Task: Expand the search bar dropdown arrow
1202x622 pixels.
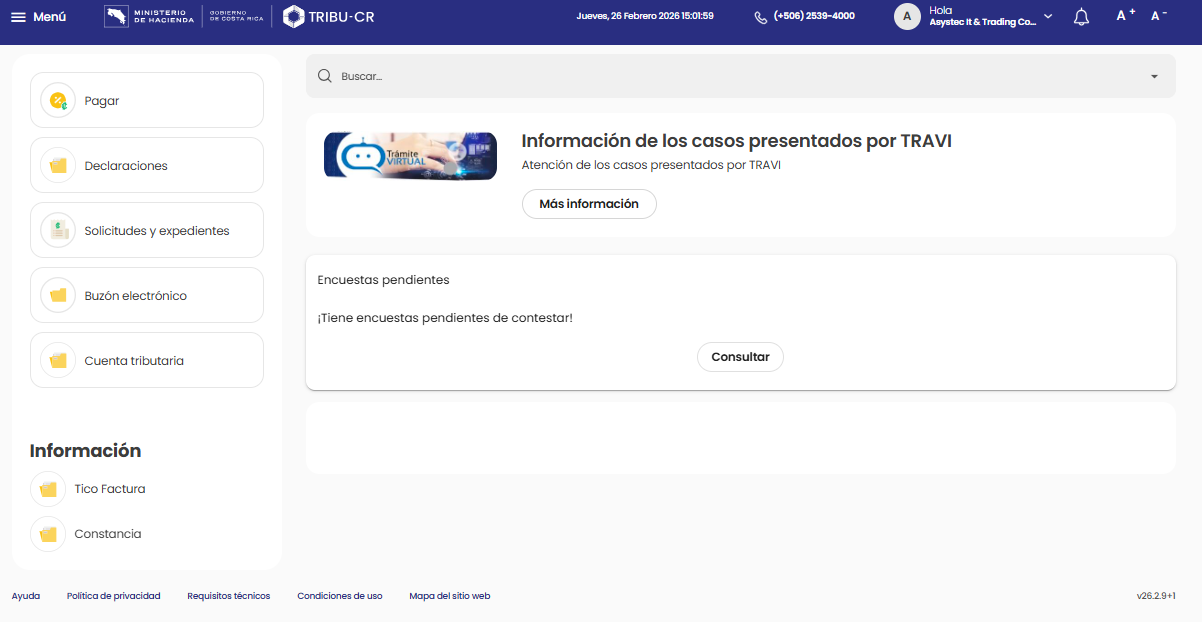Action: click(1154, 77)
